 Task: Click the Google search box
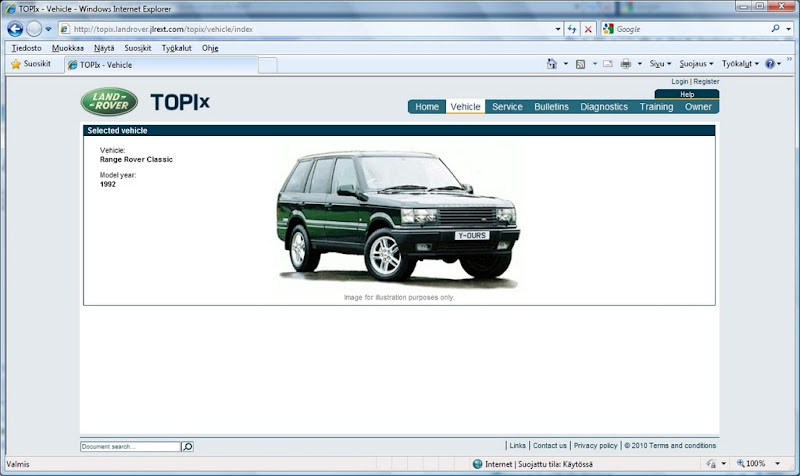point(691,29)
